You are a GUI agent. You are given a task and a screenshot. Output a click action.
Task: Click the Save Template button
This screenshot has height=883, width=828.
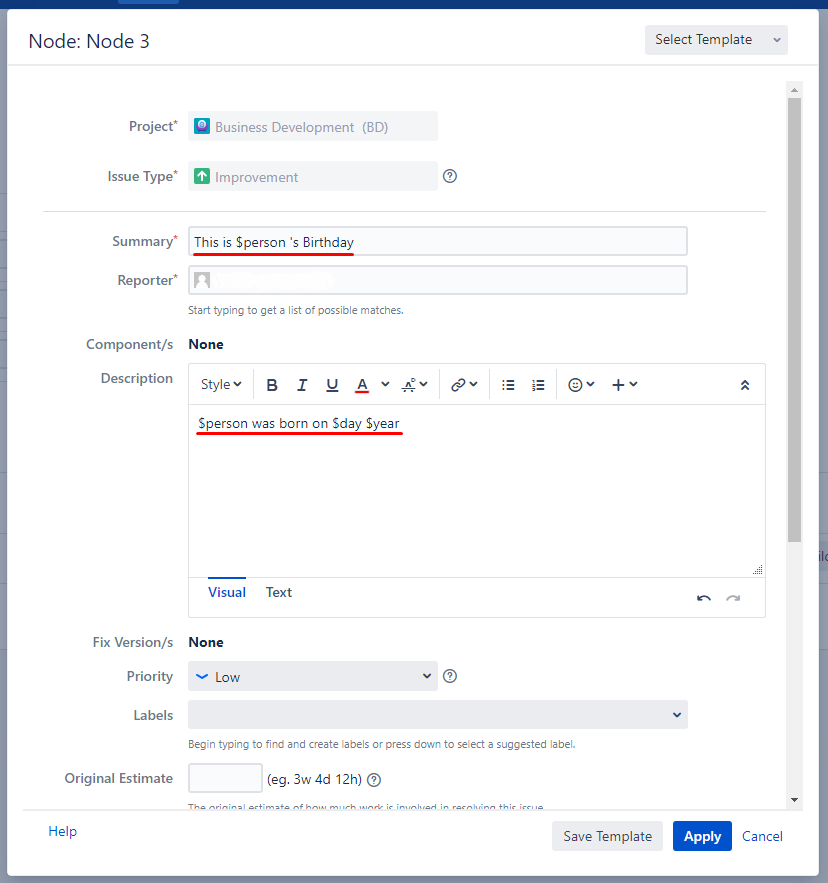607,836
